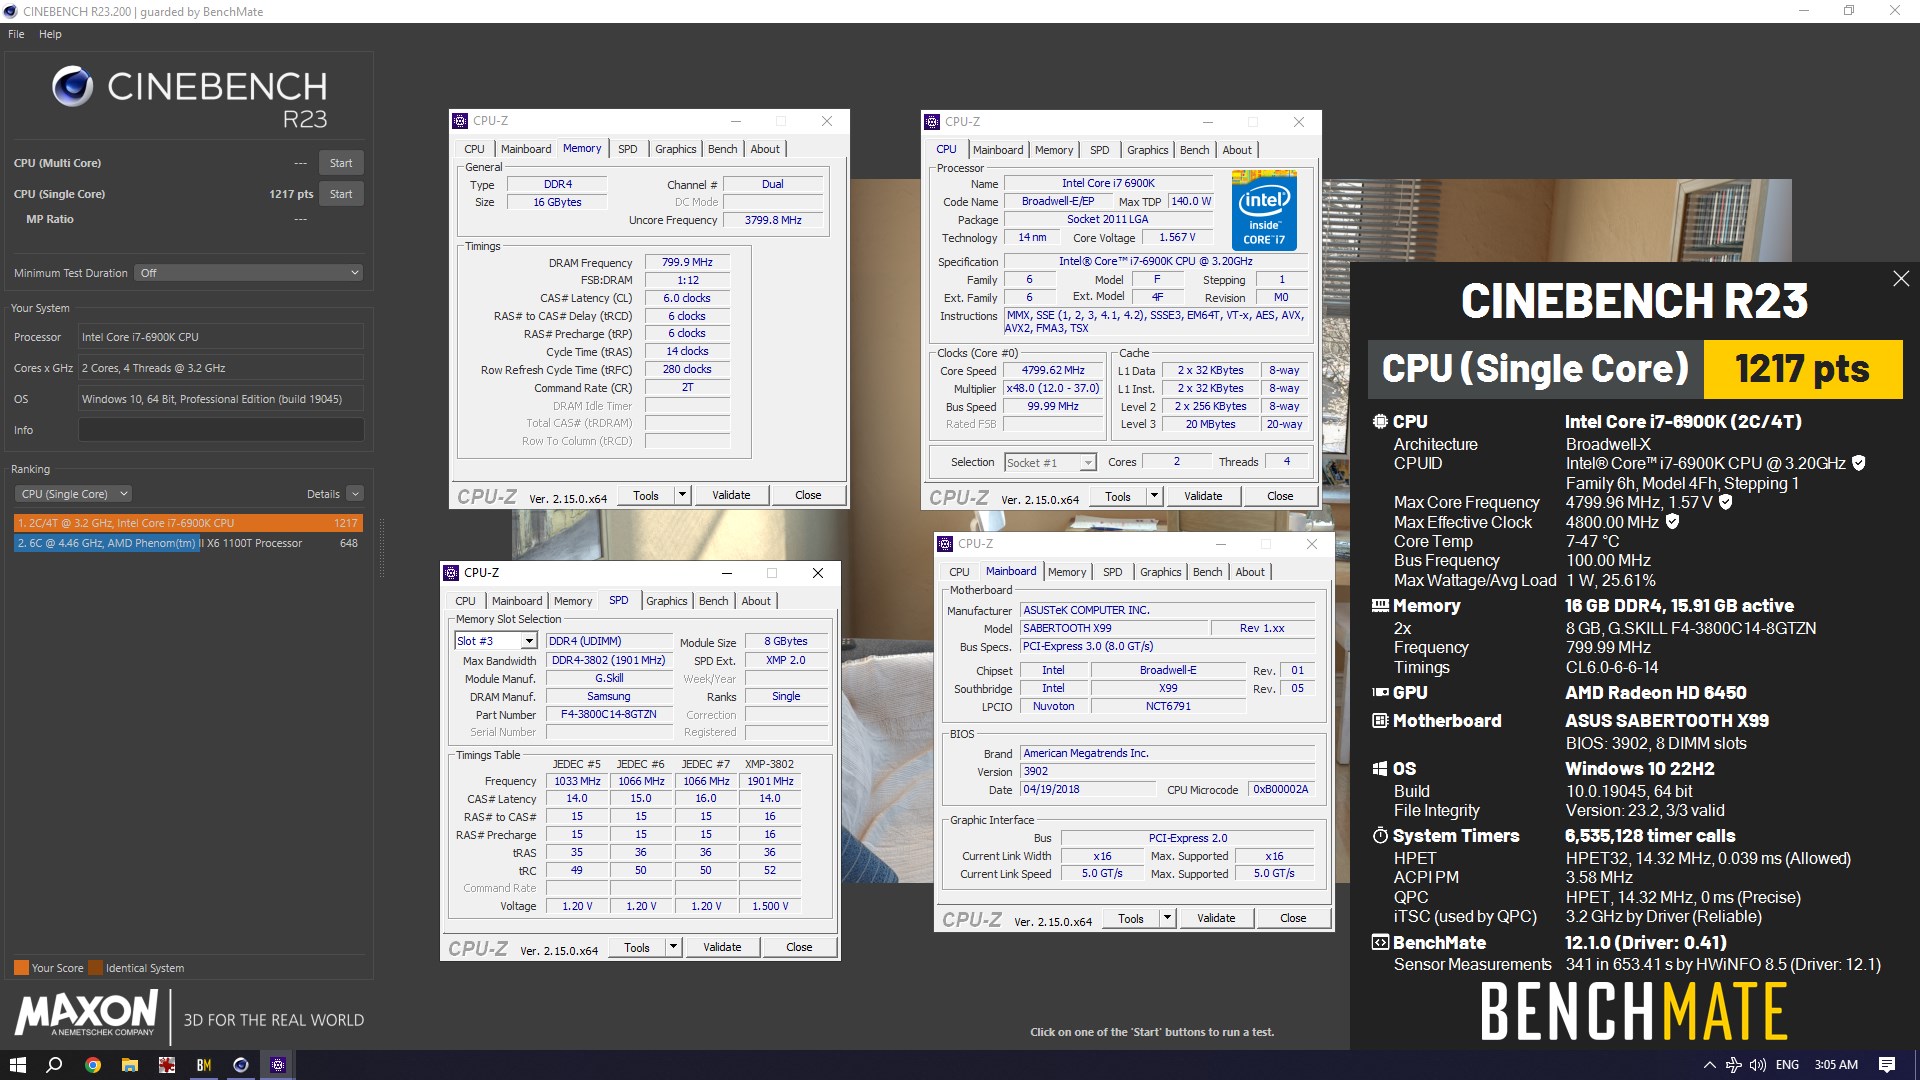Click Validate in the CPU-Z Mainboard window

[1216, 918]
